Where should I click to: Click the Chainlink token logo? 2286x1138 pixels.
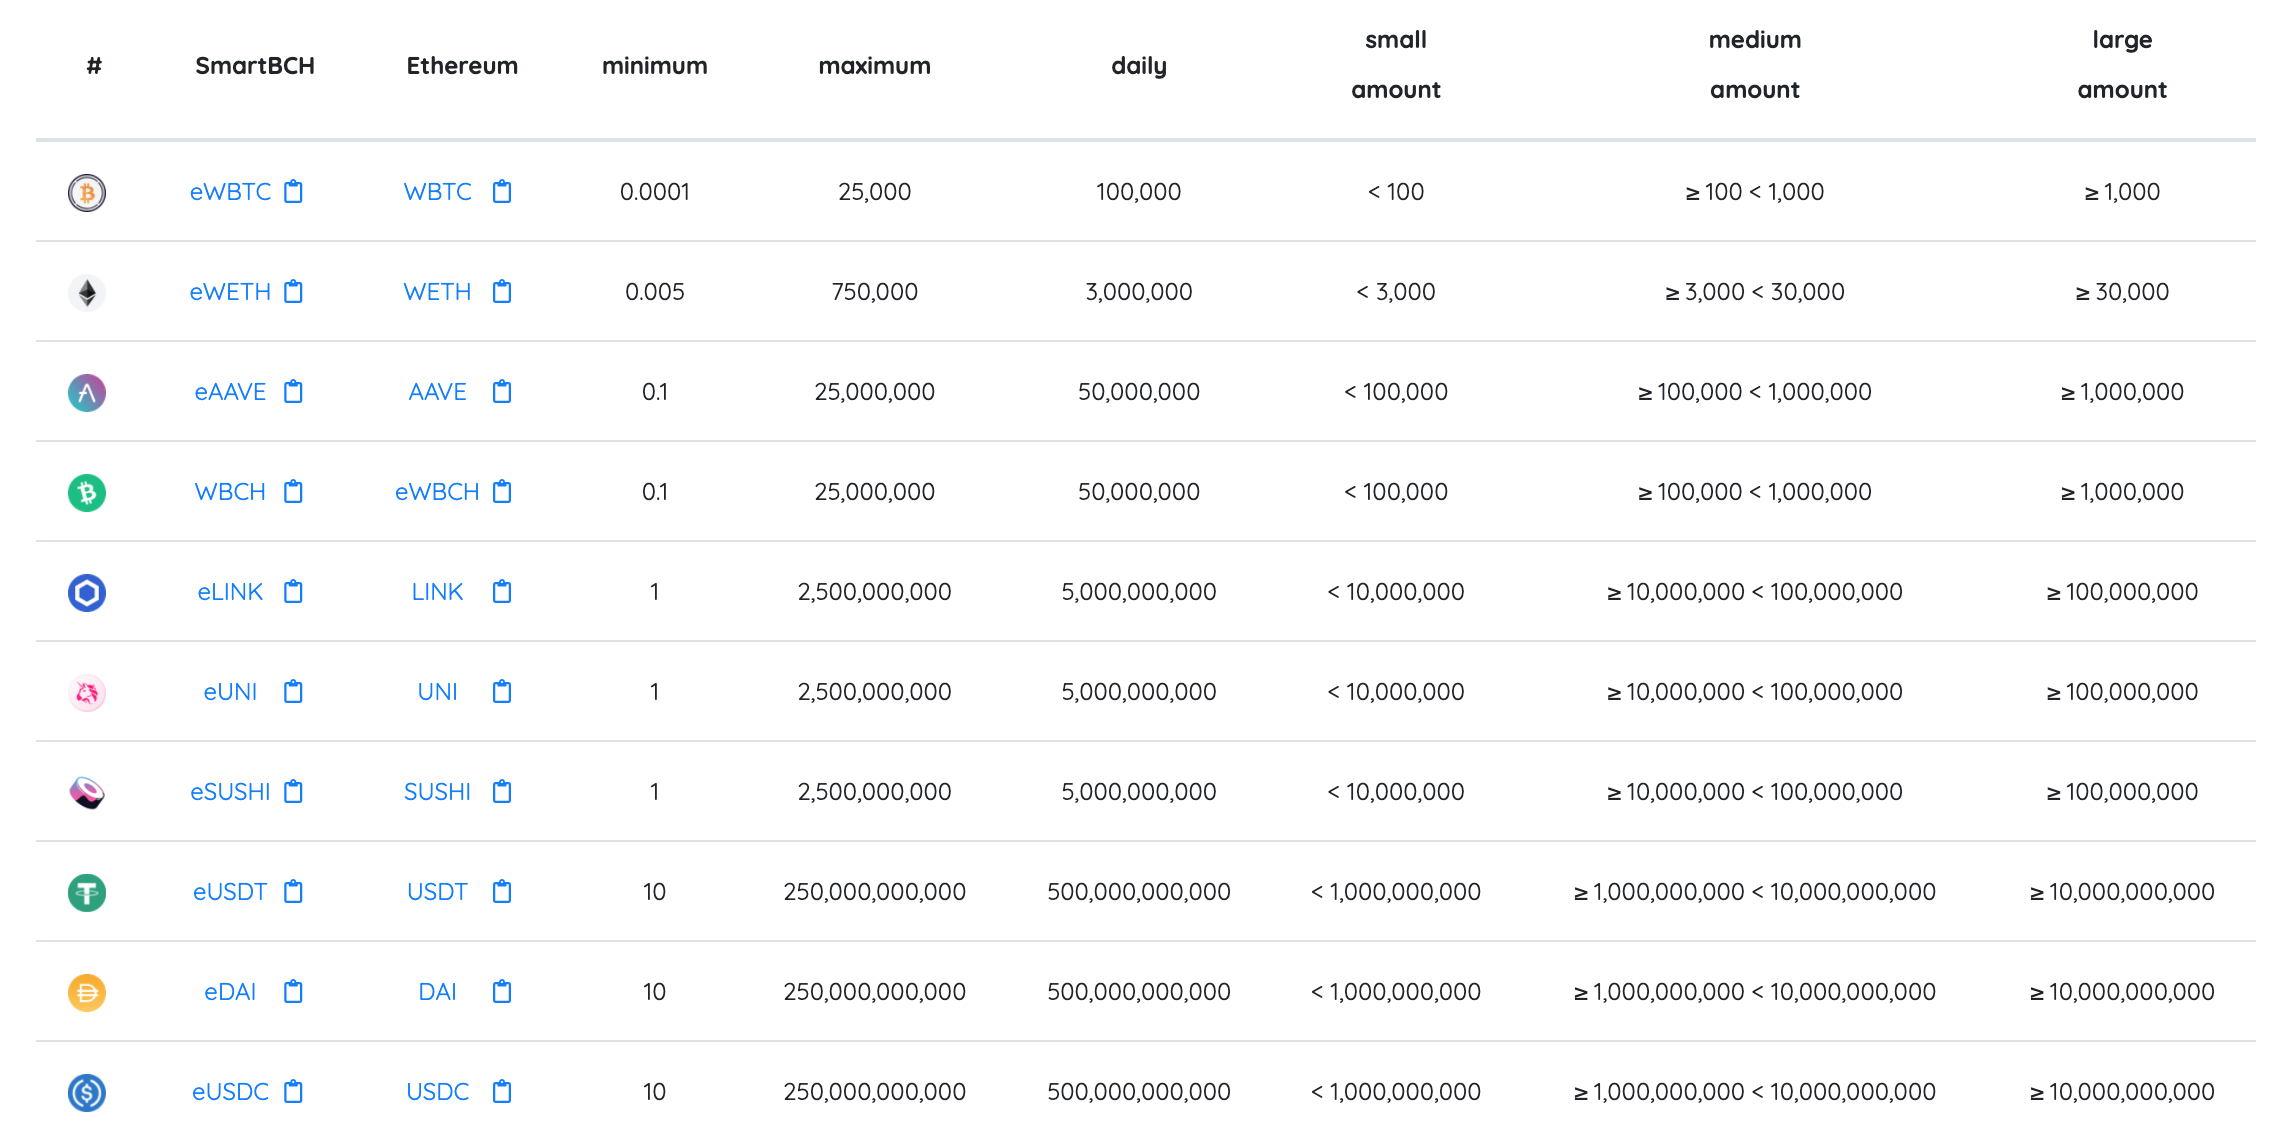(87, 592)
